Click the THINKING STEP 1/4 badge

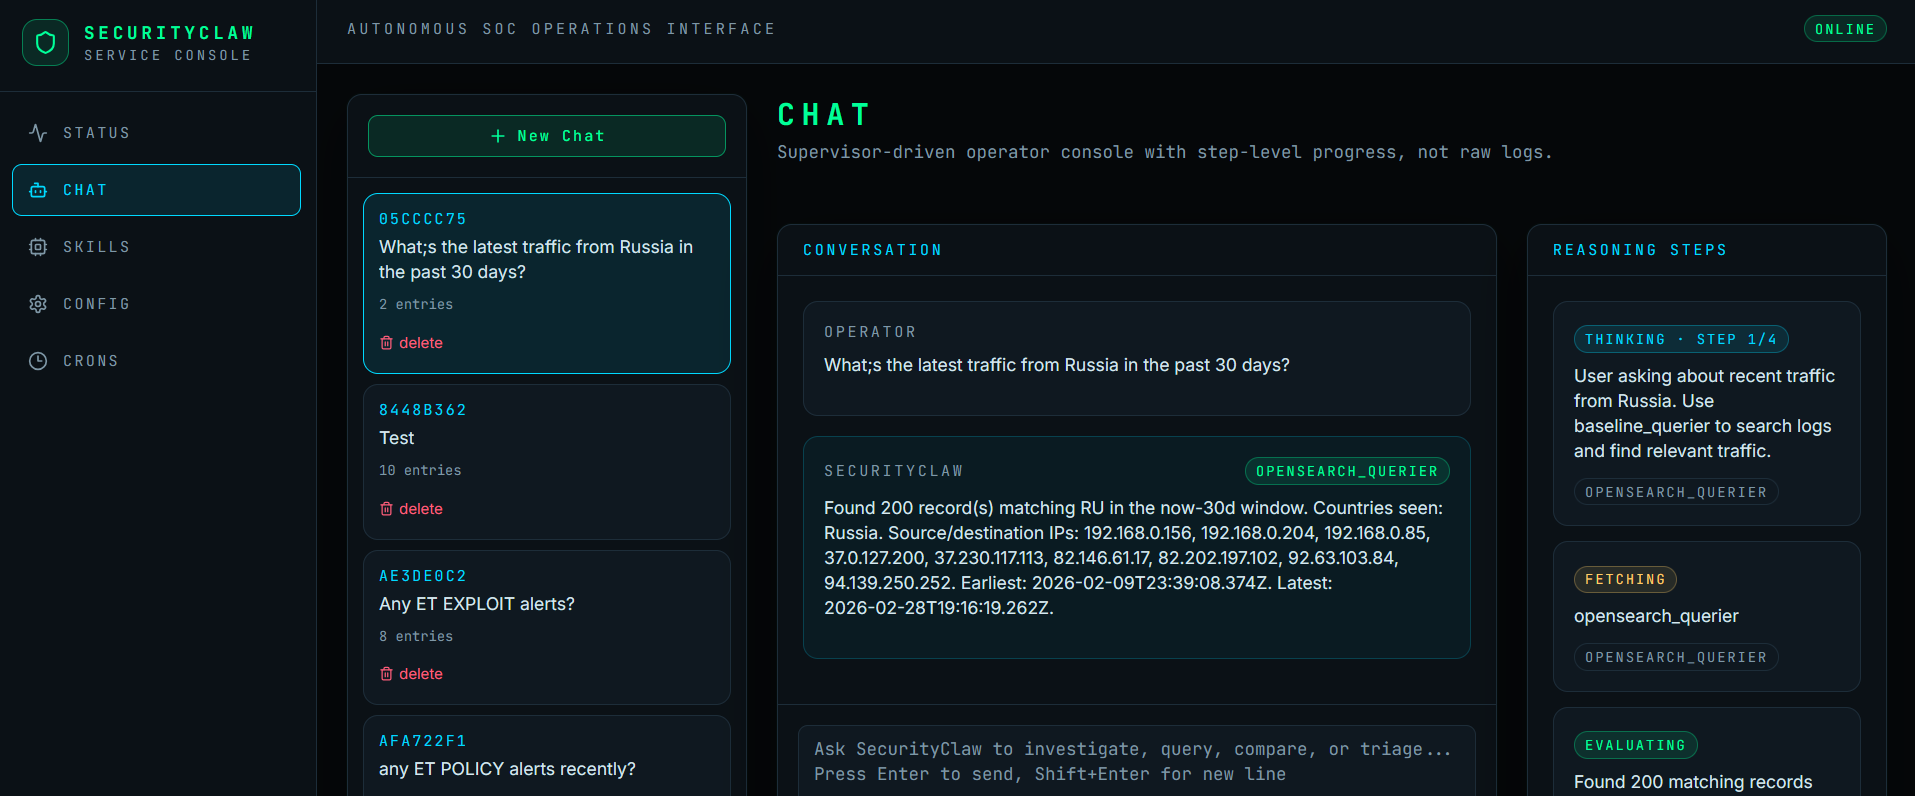coord(1681,339)
